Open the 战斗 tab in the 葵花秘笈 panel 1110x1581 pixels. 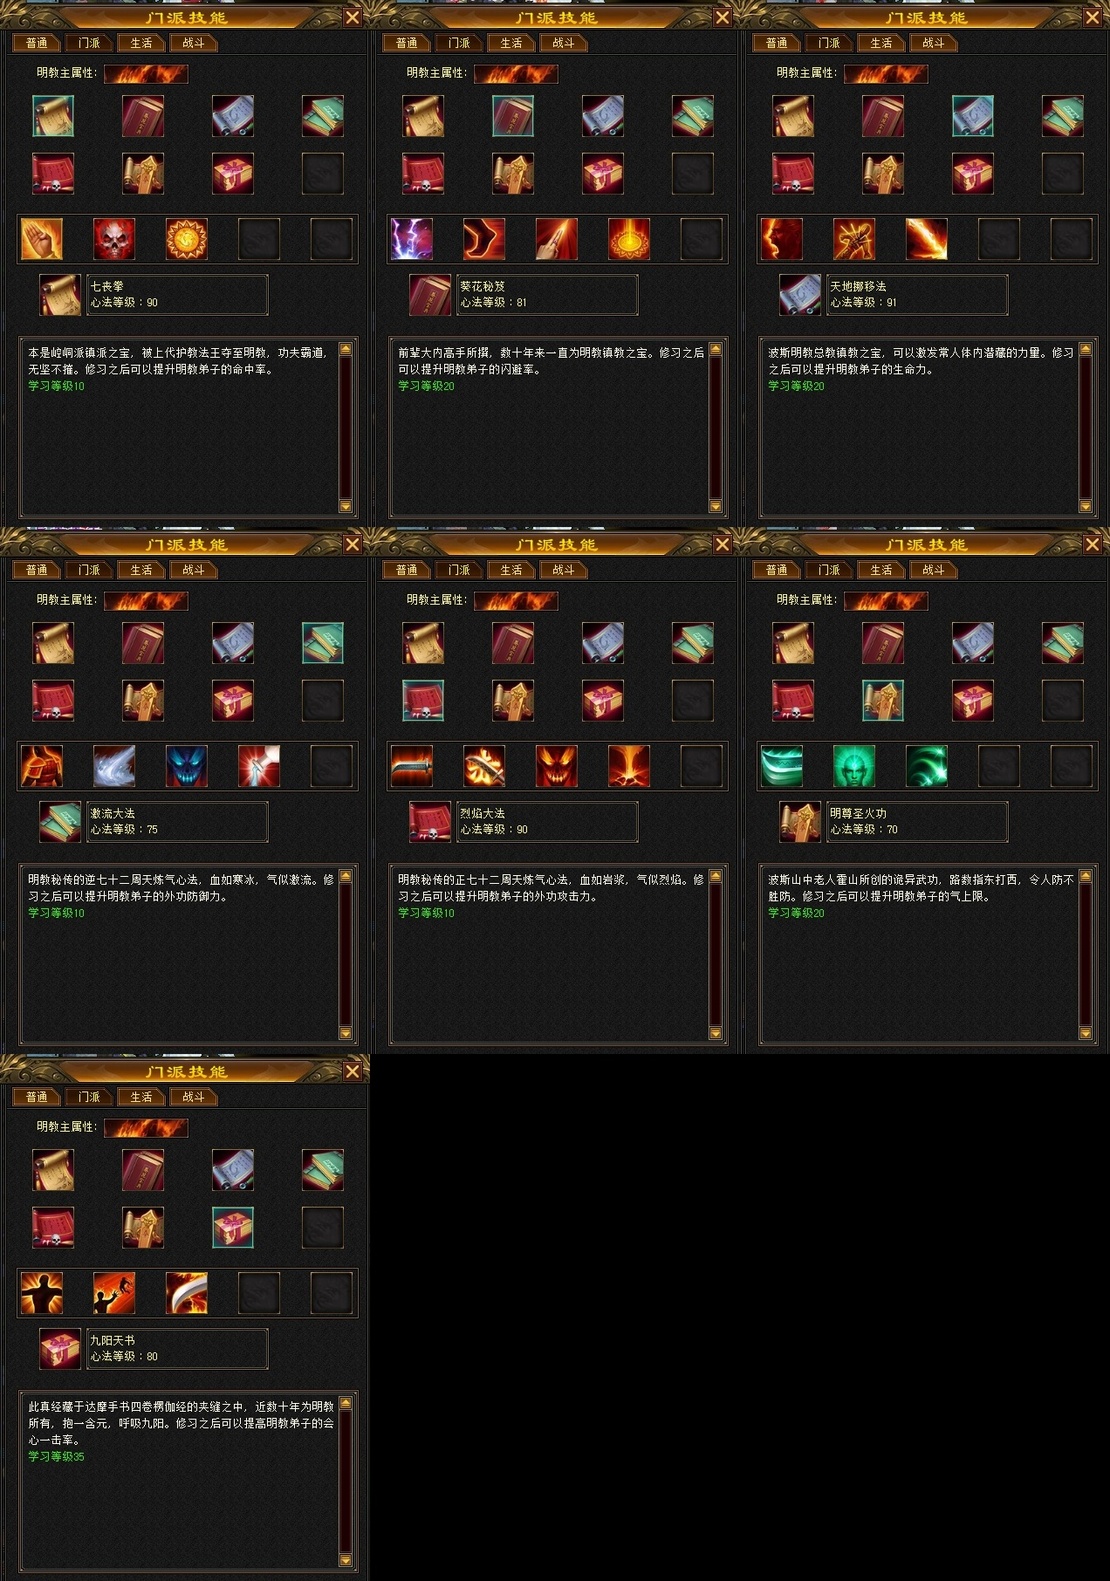click(x=563, y=43)
